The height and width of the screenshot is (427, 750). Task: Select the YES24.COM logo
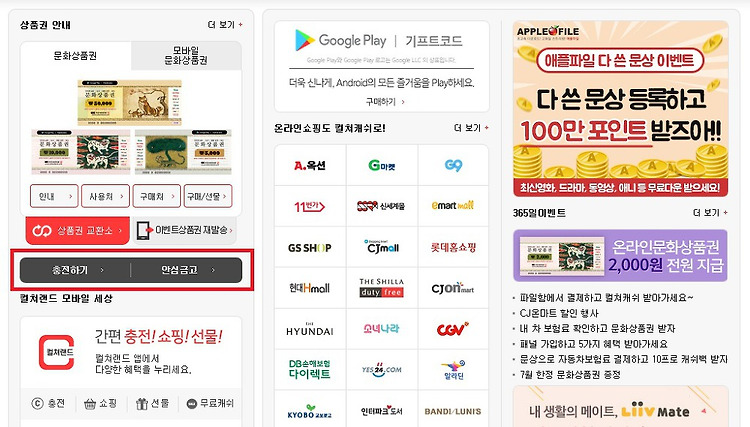(382, 370)
